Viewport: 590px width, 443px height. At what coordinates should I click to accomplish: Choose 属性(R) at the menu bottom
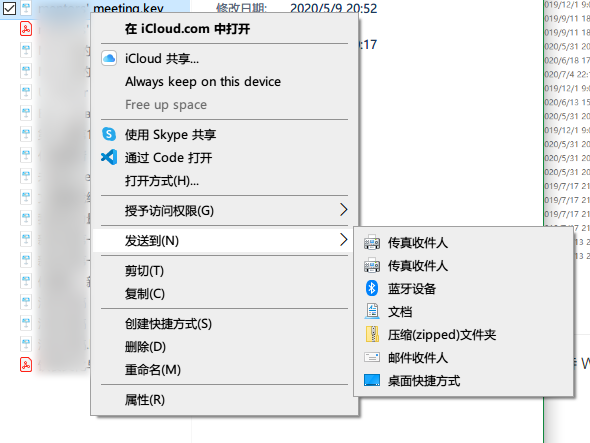145,400
